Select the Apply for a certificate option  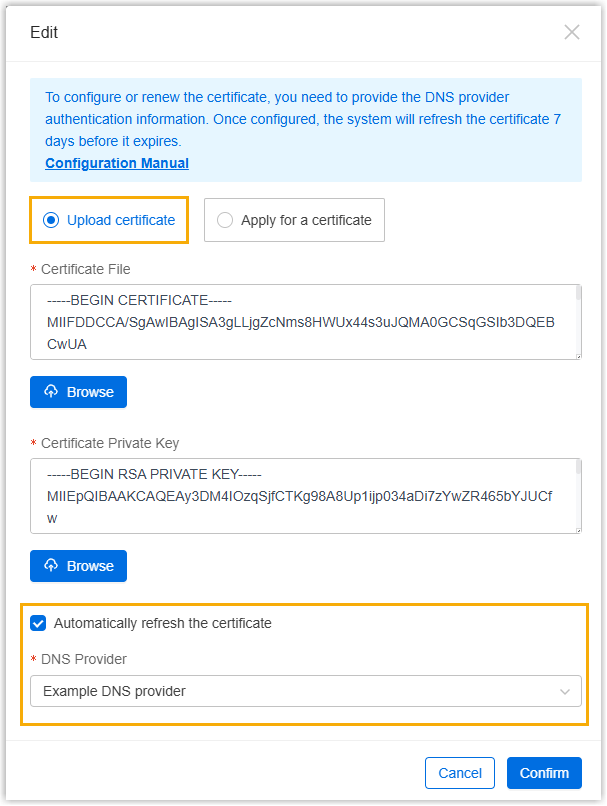[225, 220]
